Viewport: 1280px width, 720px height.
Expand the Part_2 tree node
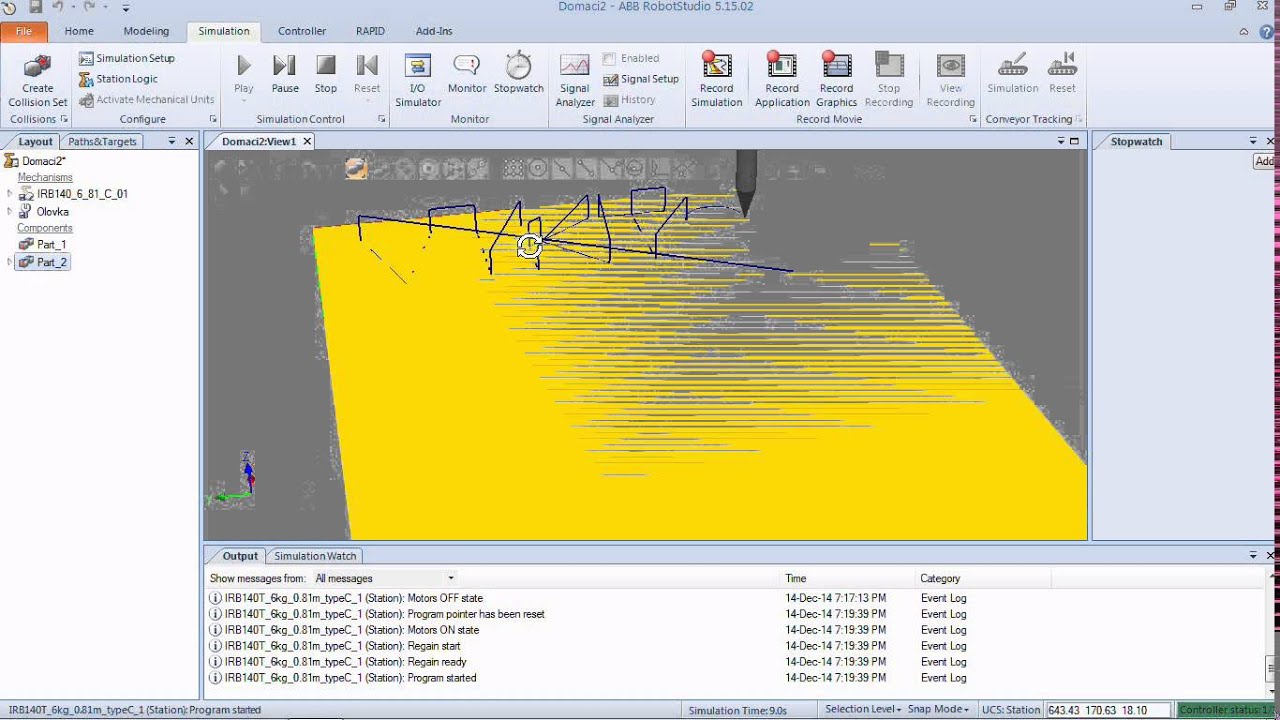click(10, 262)
